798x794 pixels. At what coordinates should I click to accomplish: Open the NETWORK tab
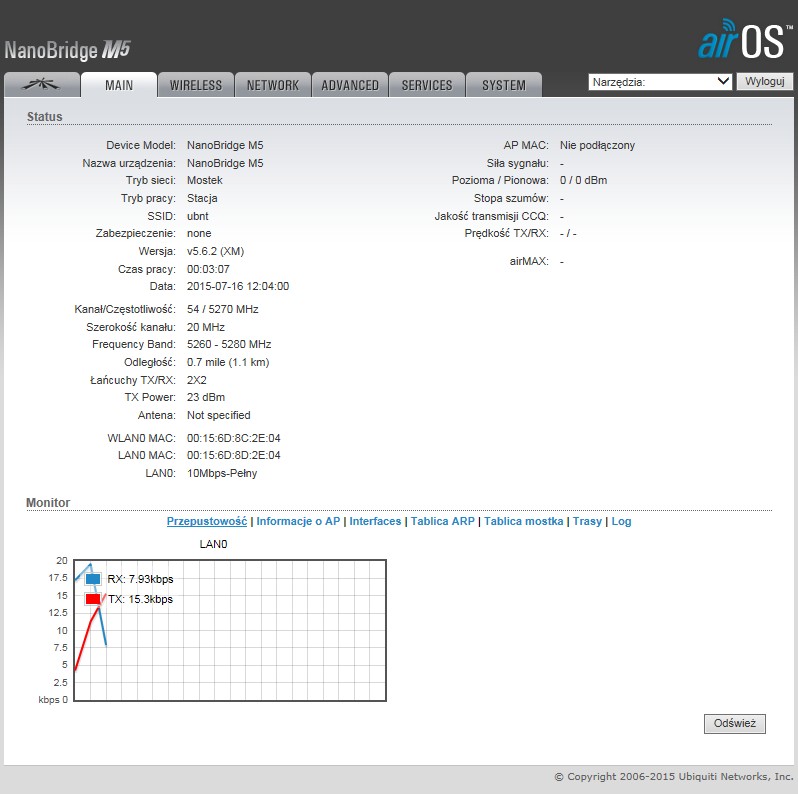coord(273,84)
